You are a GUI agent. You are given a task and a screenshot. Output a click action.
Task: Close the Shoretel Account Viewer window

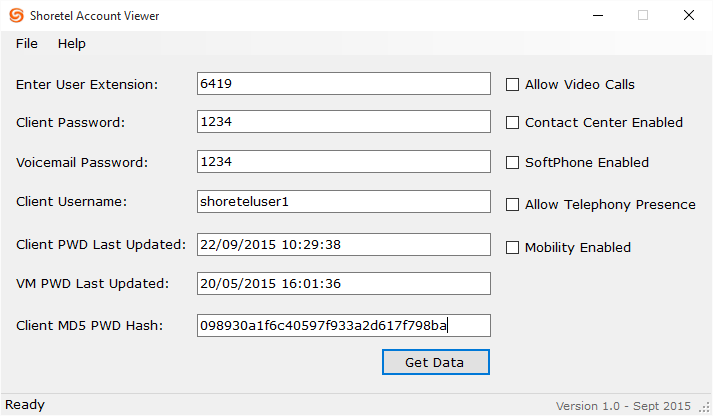coord(689,16)
